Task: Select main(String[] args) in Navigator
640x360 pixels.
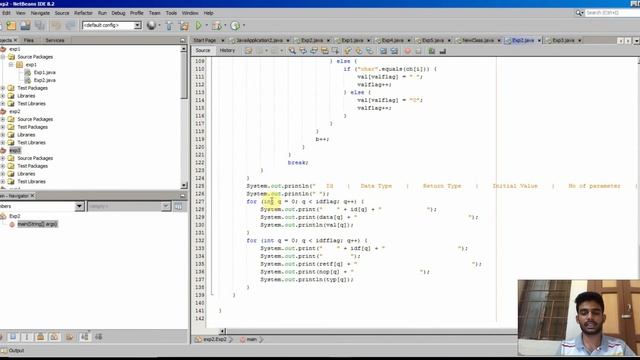Action: coord(37,224)
